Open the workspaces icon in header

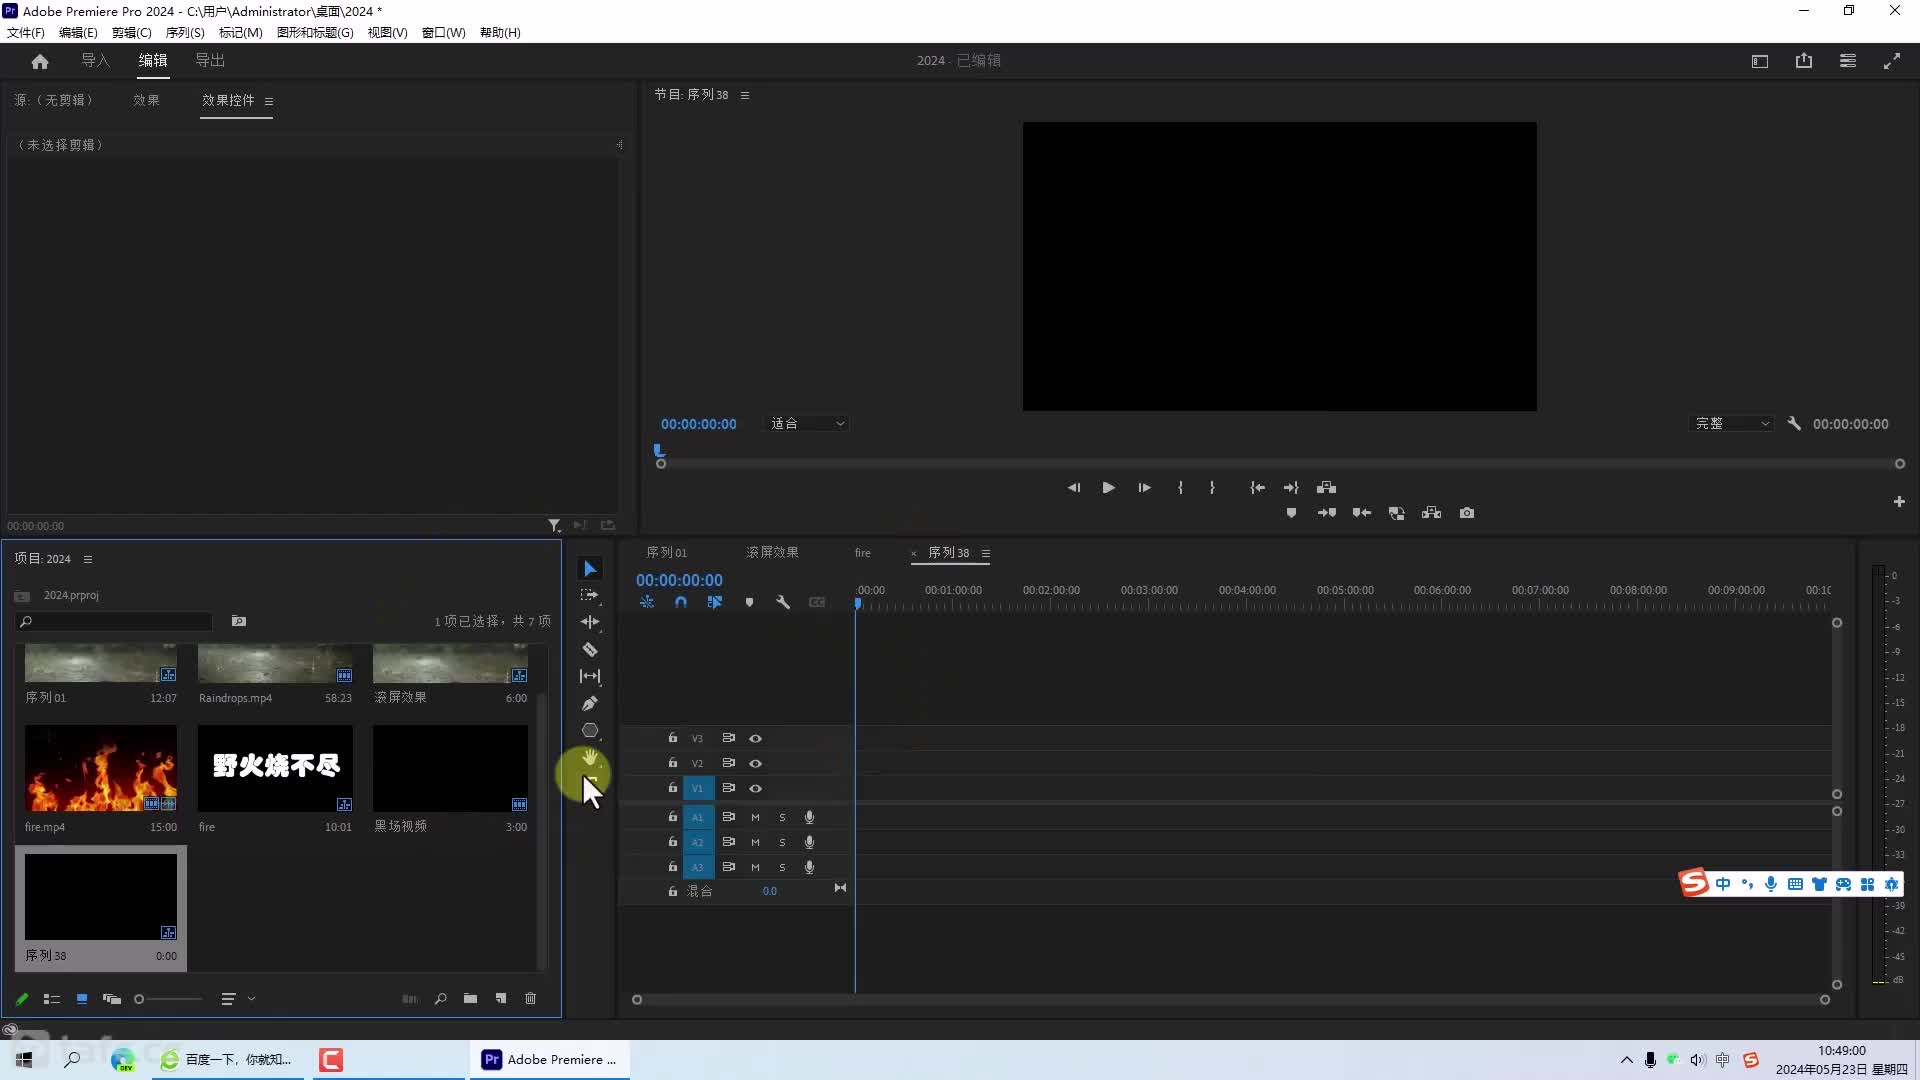coord(1760,61)
